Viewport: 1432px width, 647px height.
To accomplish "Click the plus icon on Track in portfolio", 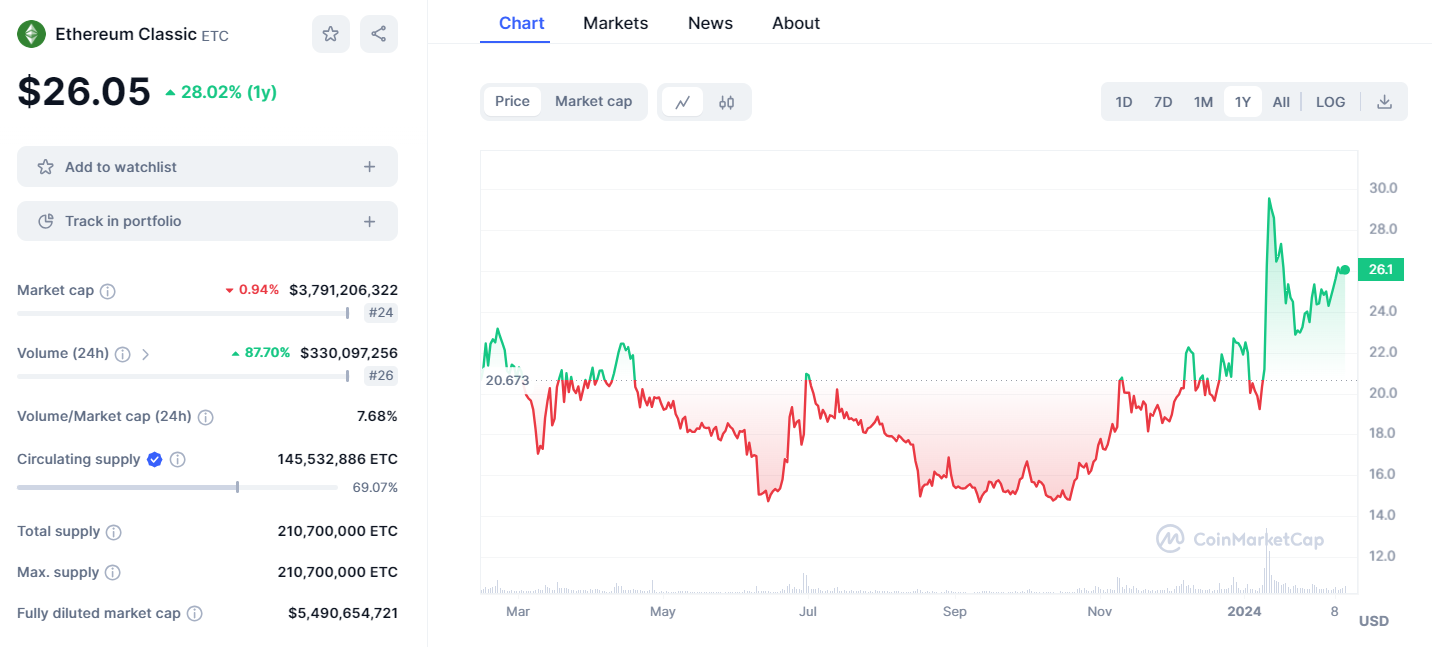I will tap(370, 221).
